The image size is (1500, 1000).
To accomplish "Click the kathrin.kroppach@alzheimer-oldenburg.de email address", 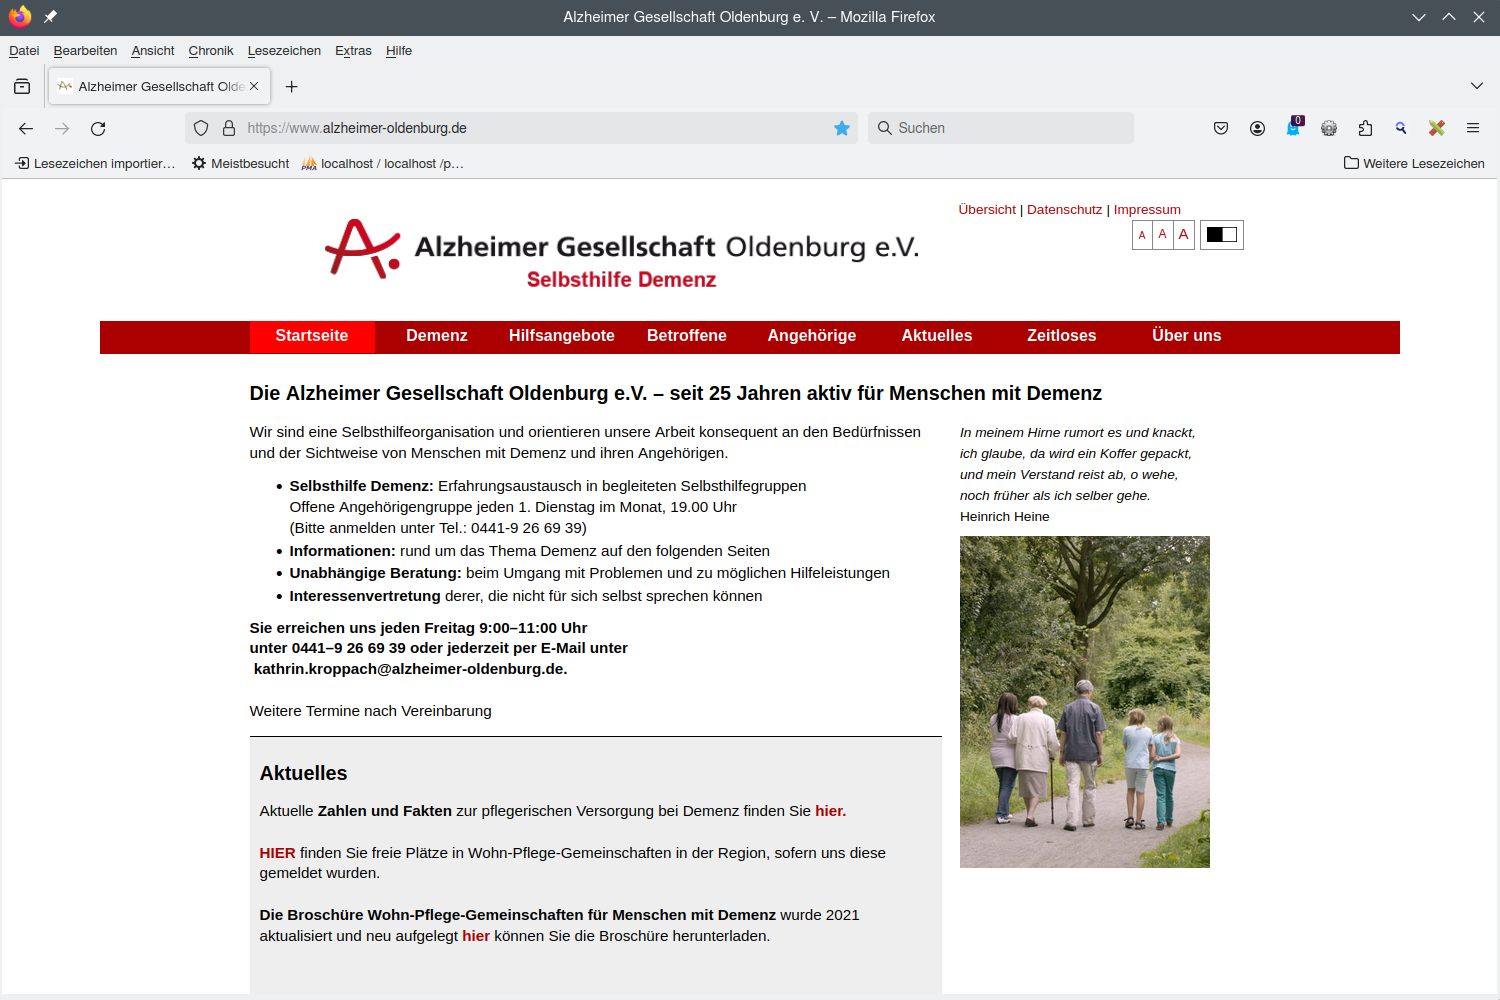I will tap(410, 669).
